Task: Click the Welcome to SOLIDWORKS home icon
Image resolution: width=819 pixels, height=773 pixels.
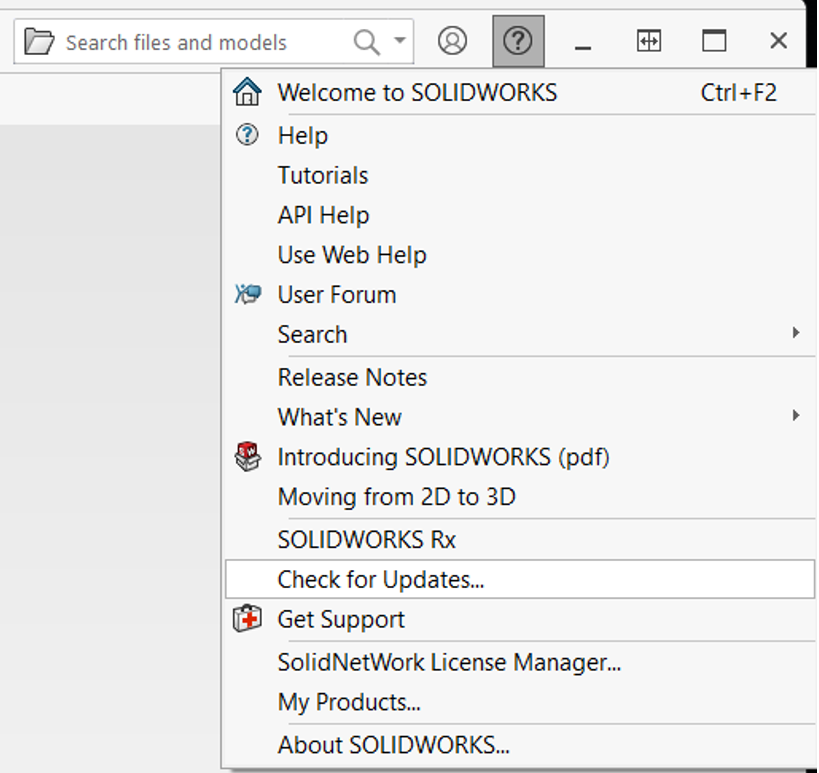Action: [247, 93]
